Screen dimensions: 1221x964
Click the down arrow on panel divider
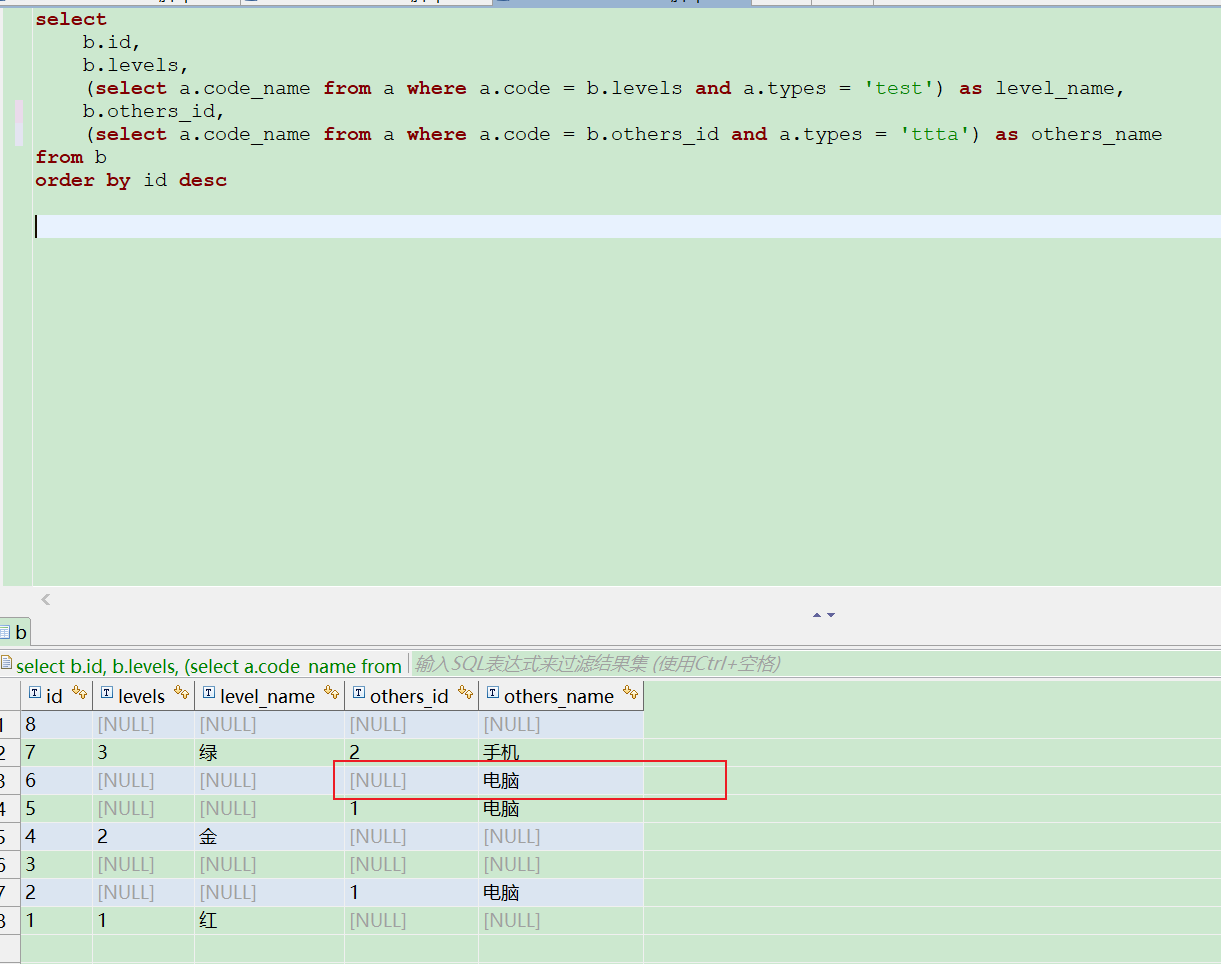pos(830,615)
